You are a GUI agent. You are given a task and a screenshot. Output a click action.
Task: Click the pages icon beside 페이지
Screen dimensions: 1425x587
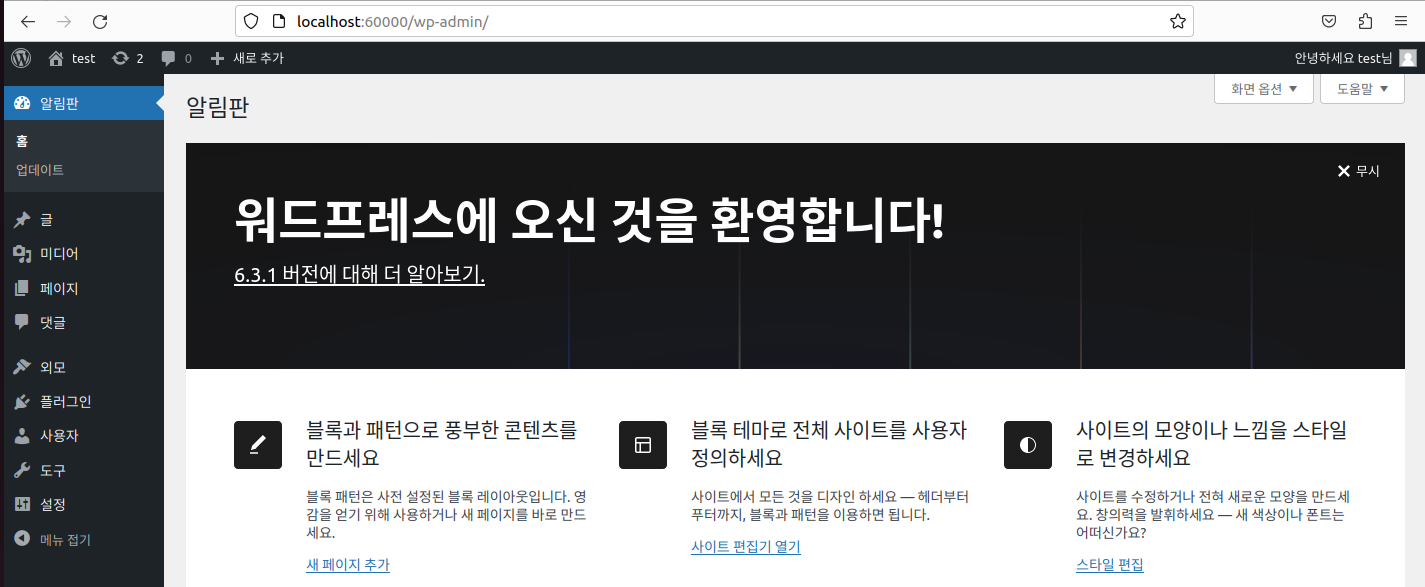pos(22,288)
